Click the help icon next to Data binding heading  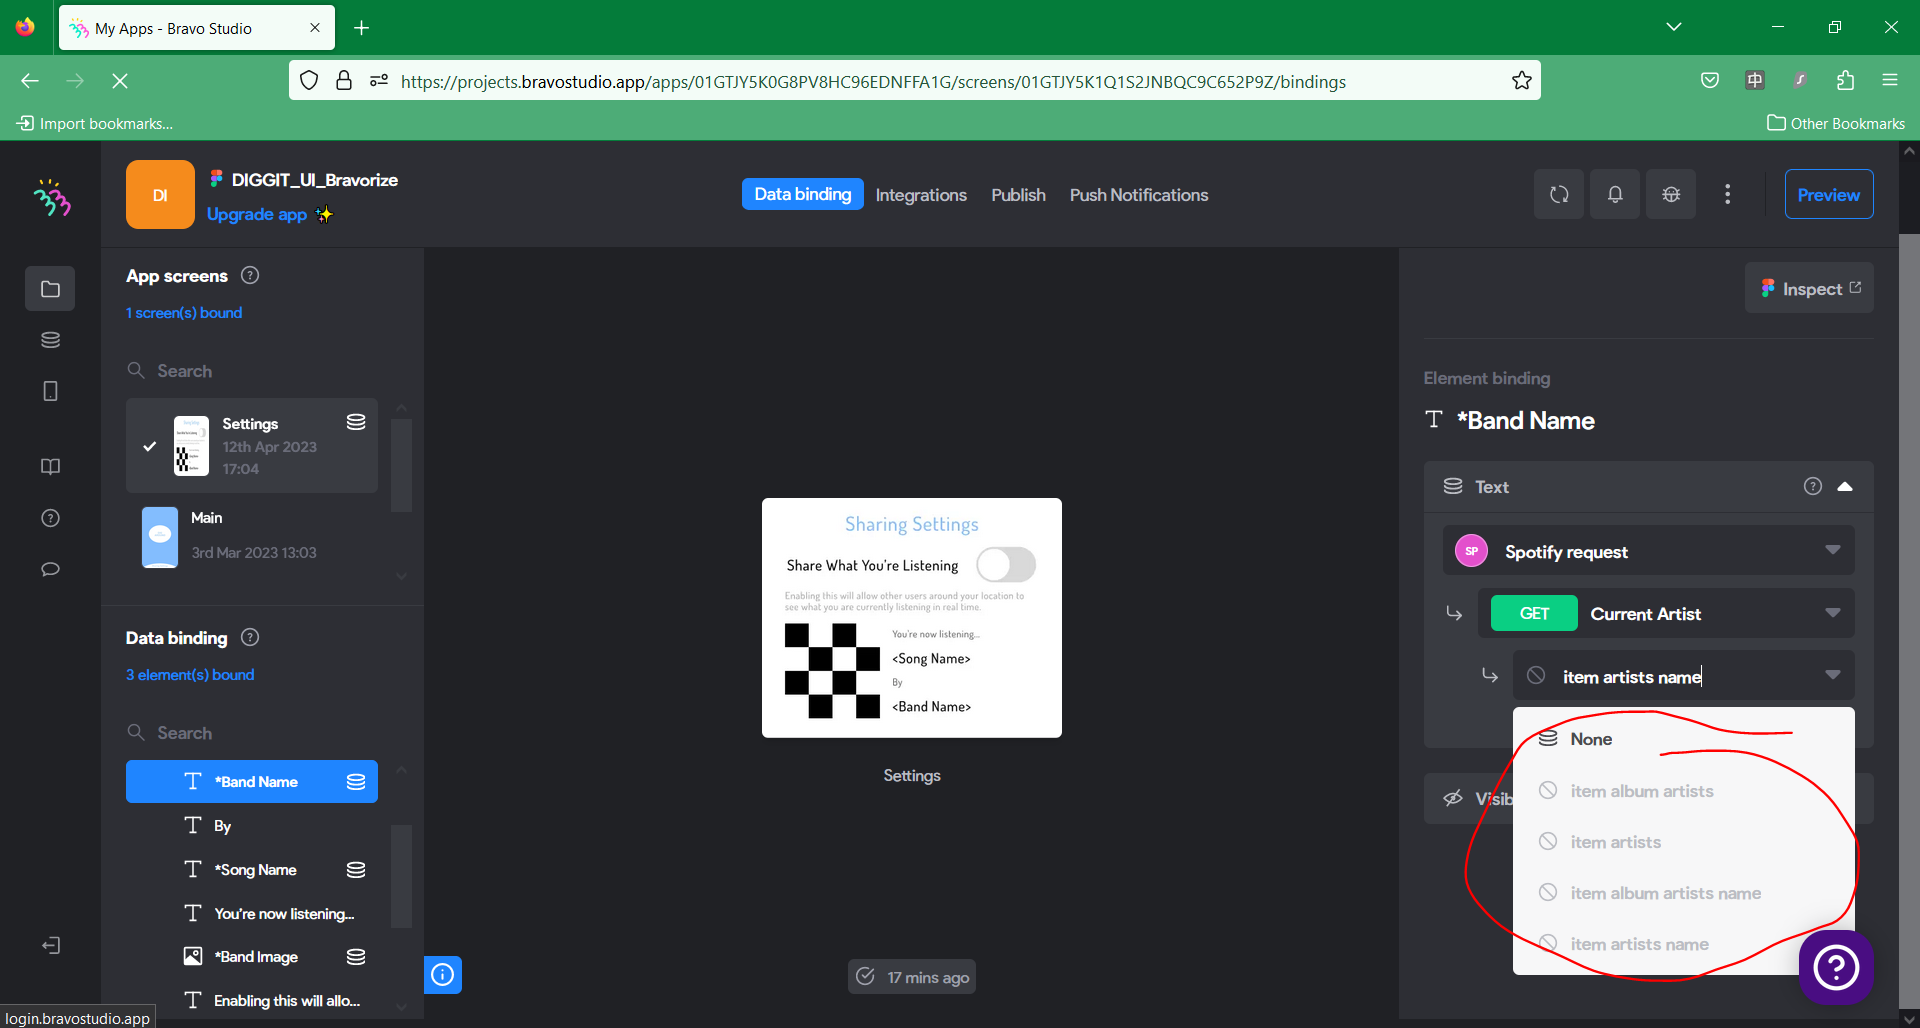(x=250, y=637)
